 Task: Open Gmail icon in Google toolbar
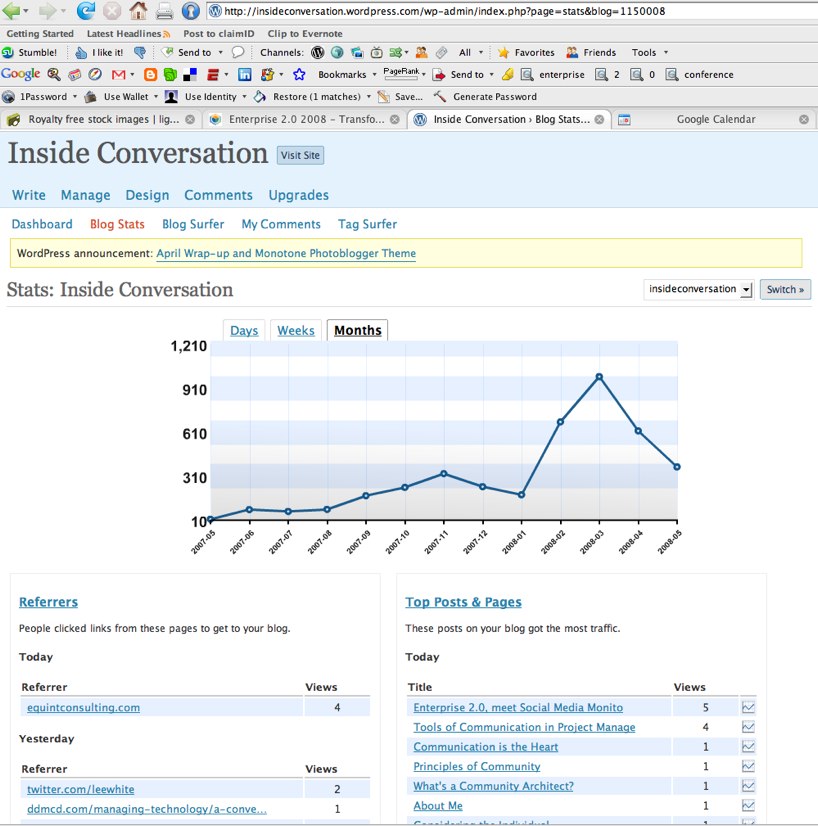pyautogui.click(x=119, y=75)
